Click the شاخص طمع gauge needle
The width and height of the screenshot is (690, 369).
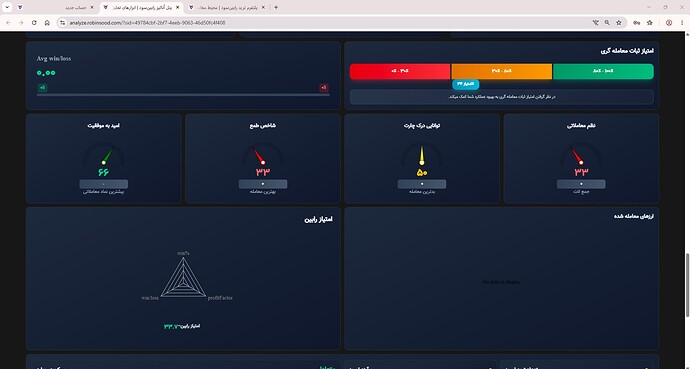pyautogui.click(x=258, y=155)
